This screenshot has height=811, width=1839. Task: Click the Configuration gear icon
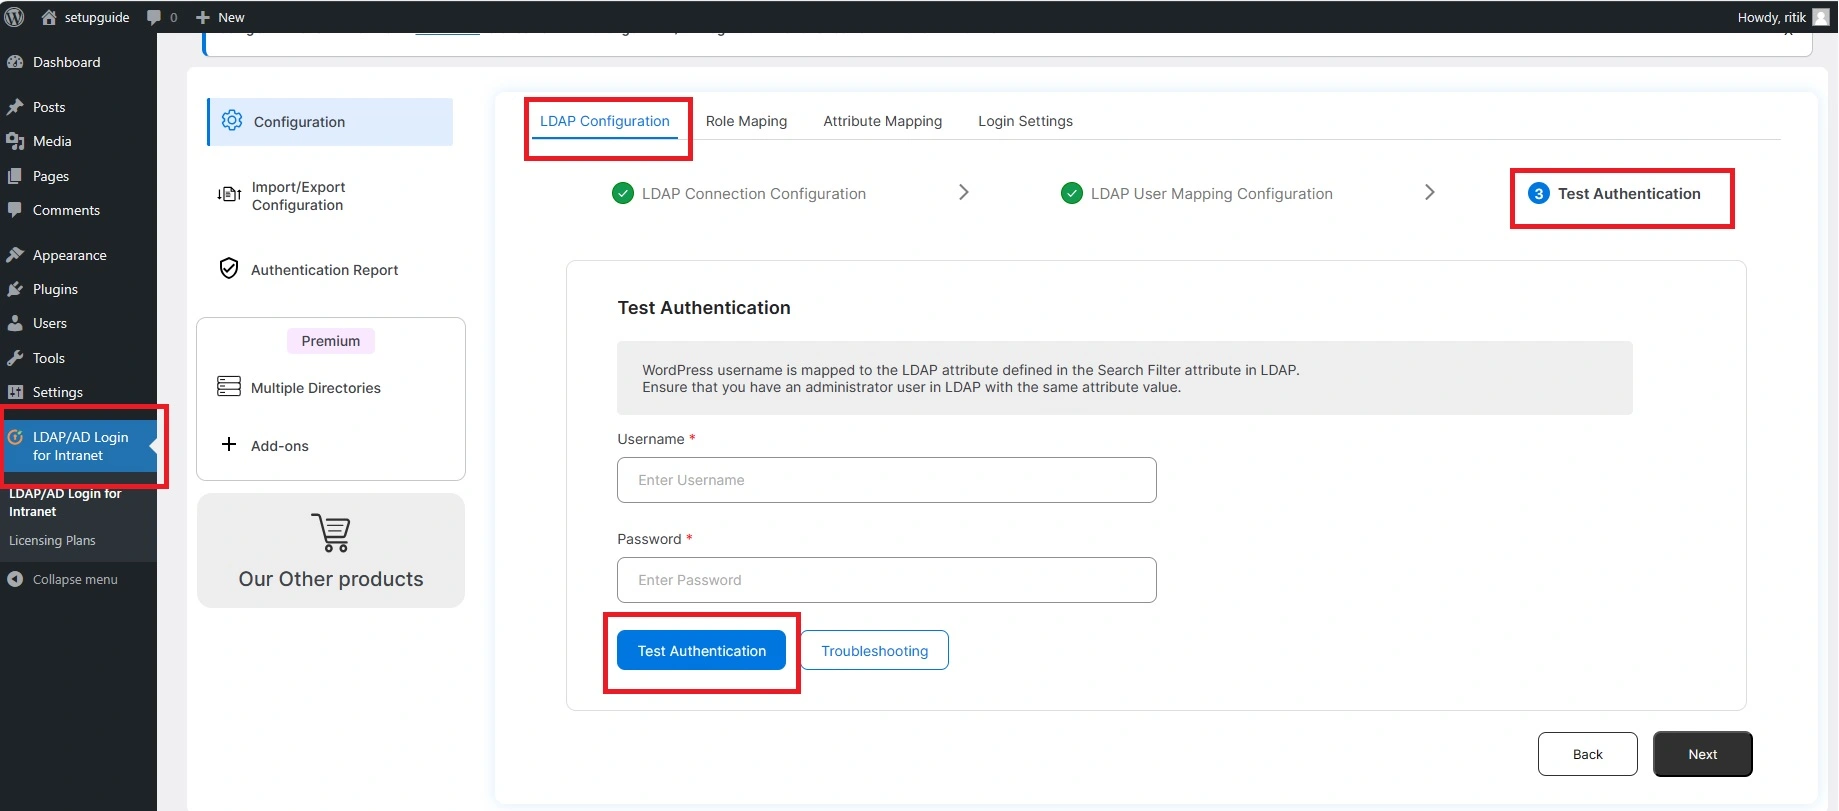click(x=232, y=120)
